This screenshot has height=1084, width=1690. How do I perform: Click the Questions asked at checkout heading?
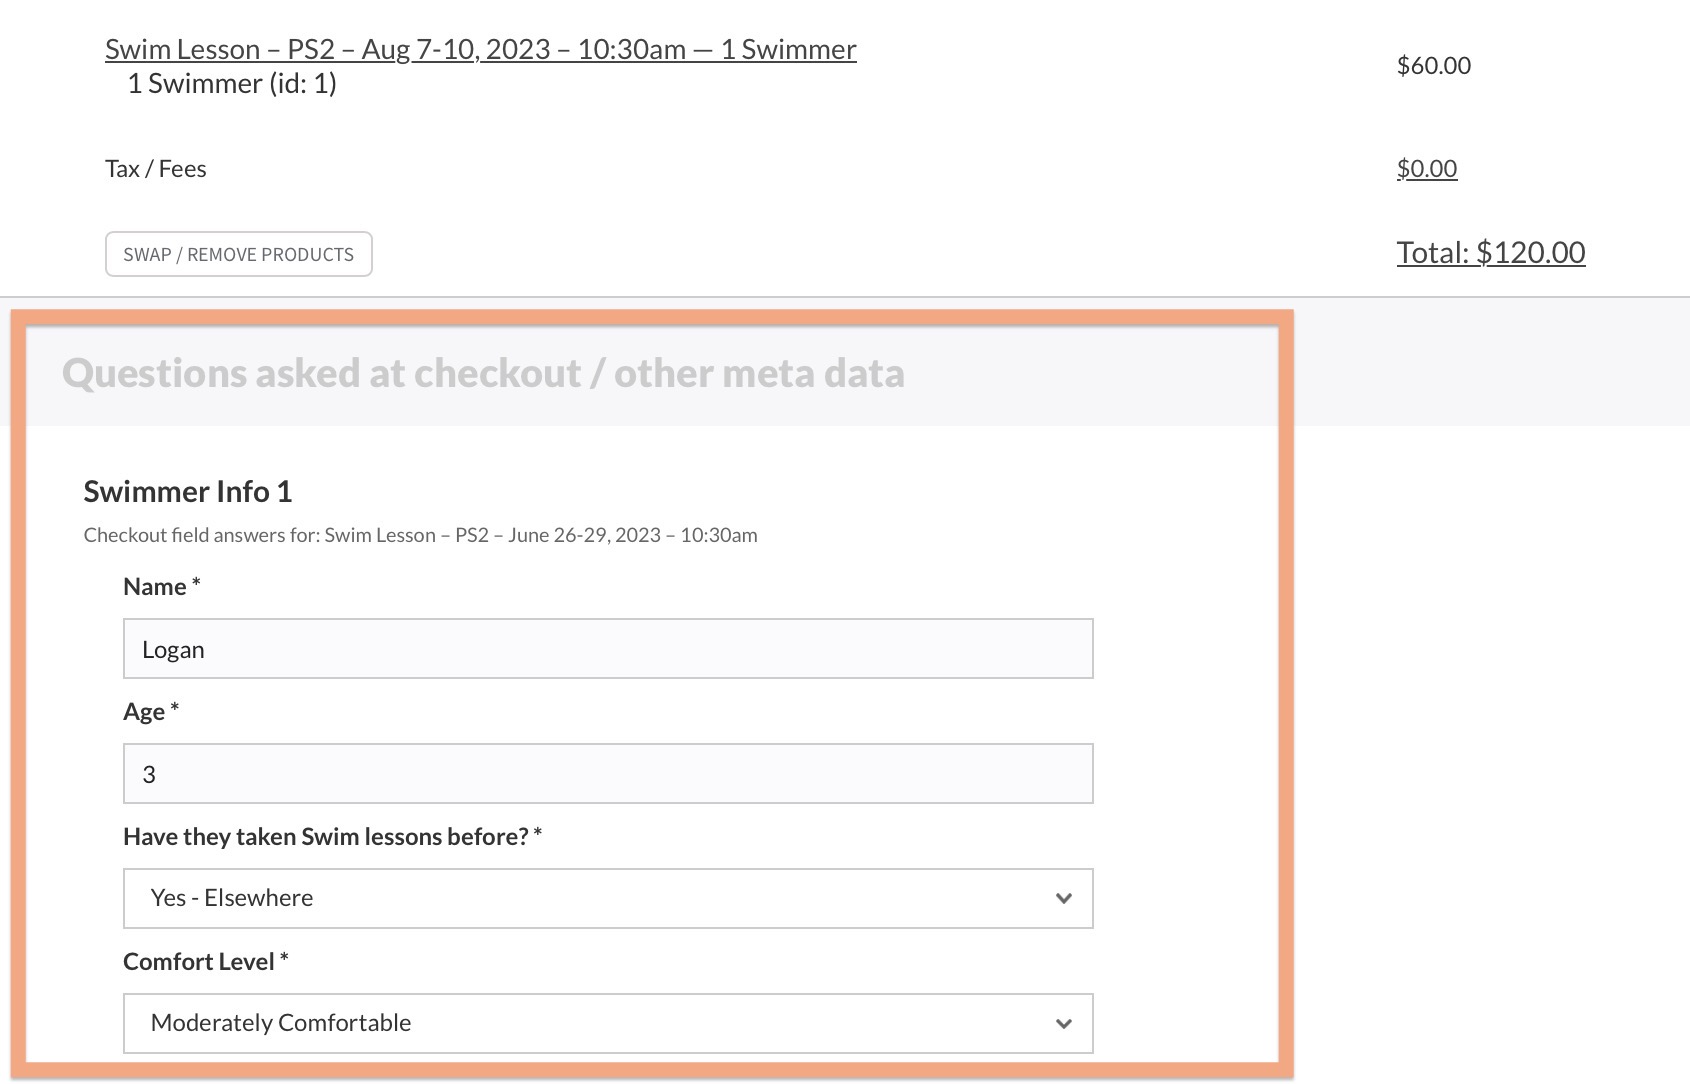[483, 373]
